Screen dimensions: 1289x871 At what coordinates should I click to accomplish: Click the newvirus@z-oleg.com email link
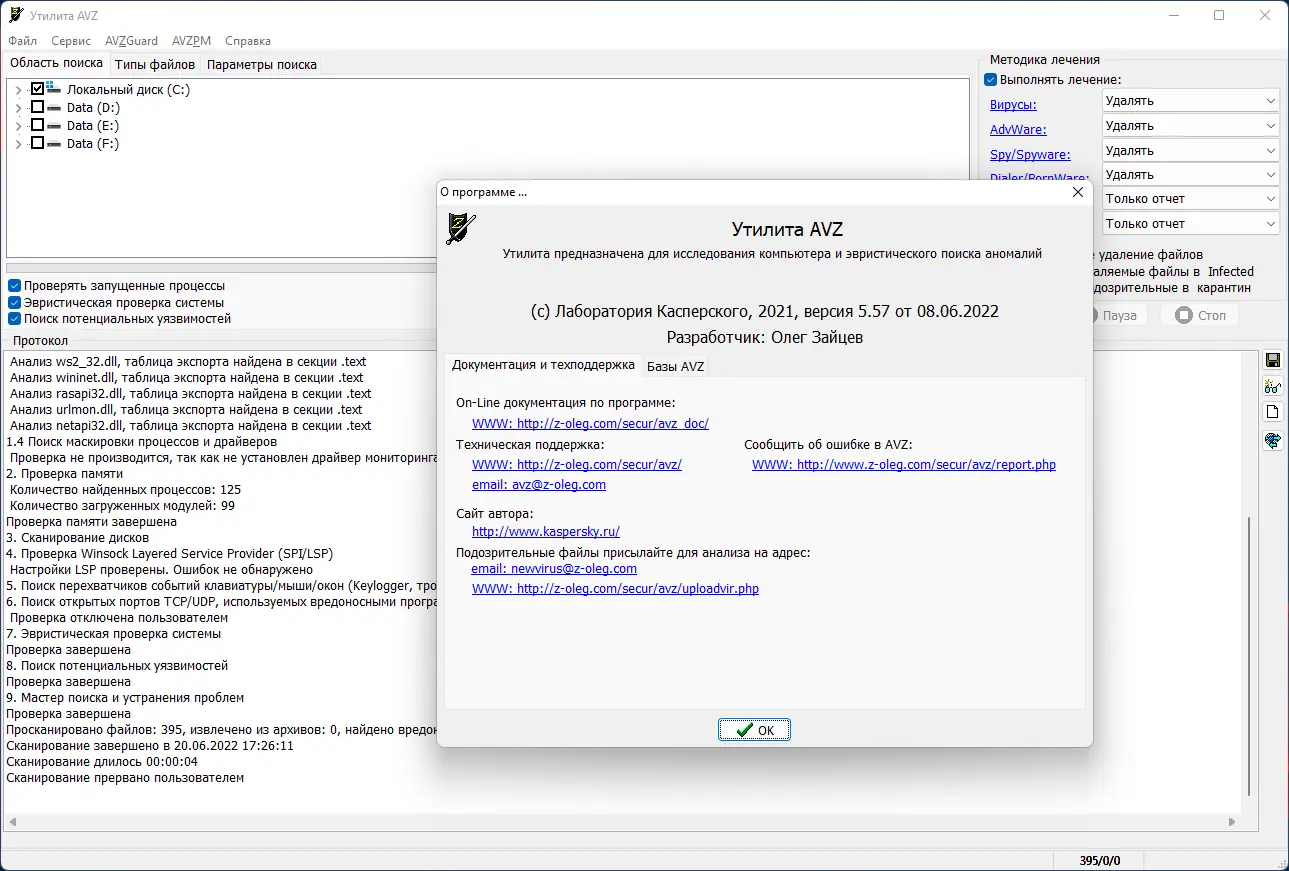[x=554, y=569]
